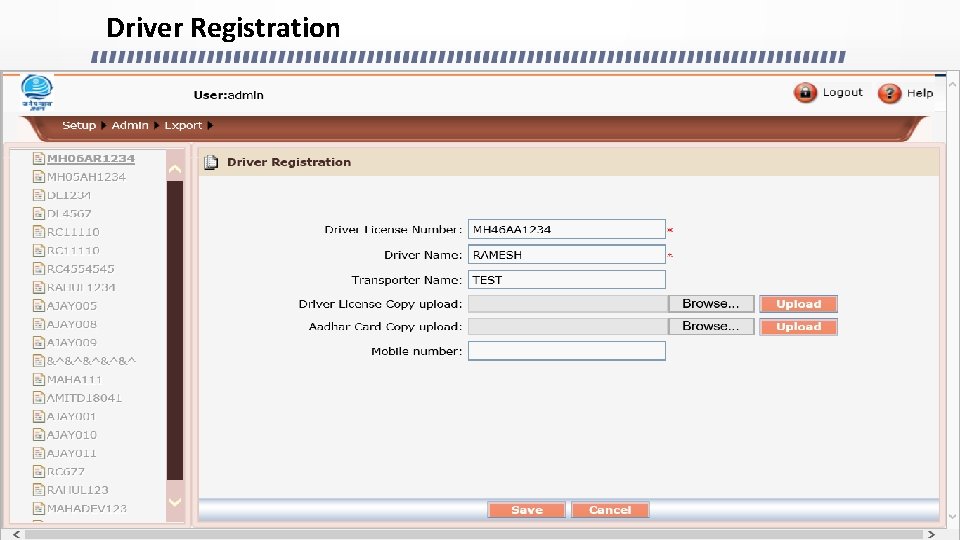Click the Driver Registration panel header icon
The image size is (960, 540).
coord(211,162)
